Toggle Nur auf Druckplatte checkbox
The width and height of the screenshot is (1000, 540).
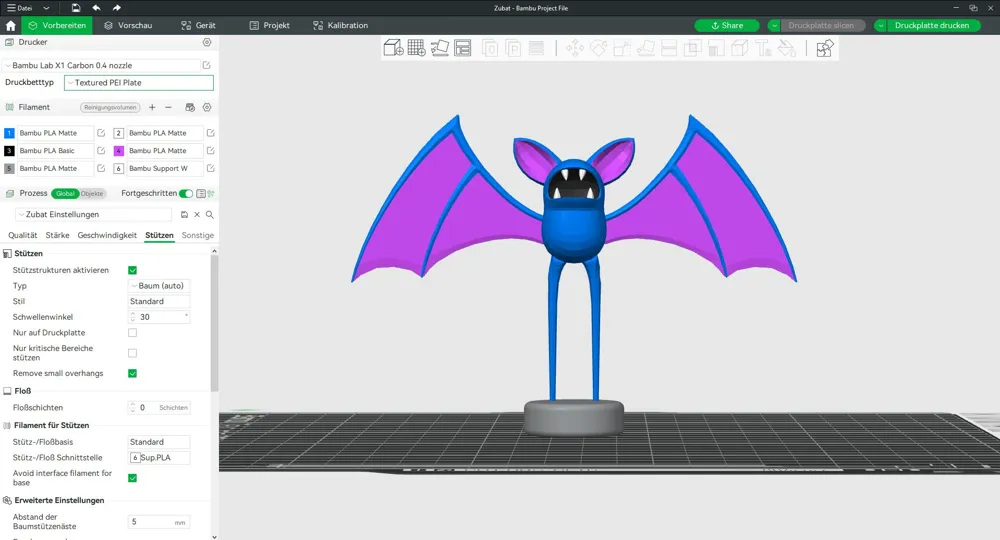[x=133, y=332]
